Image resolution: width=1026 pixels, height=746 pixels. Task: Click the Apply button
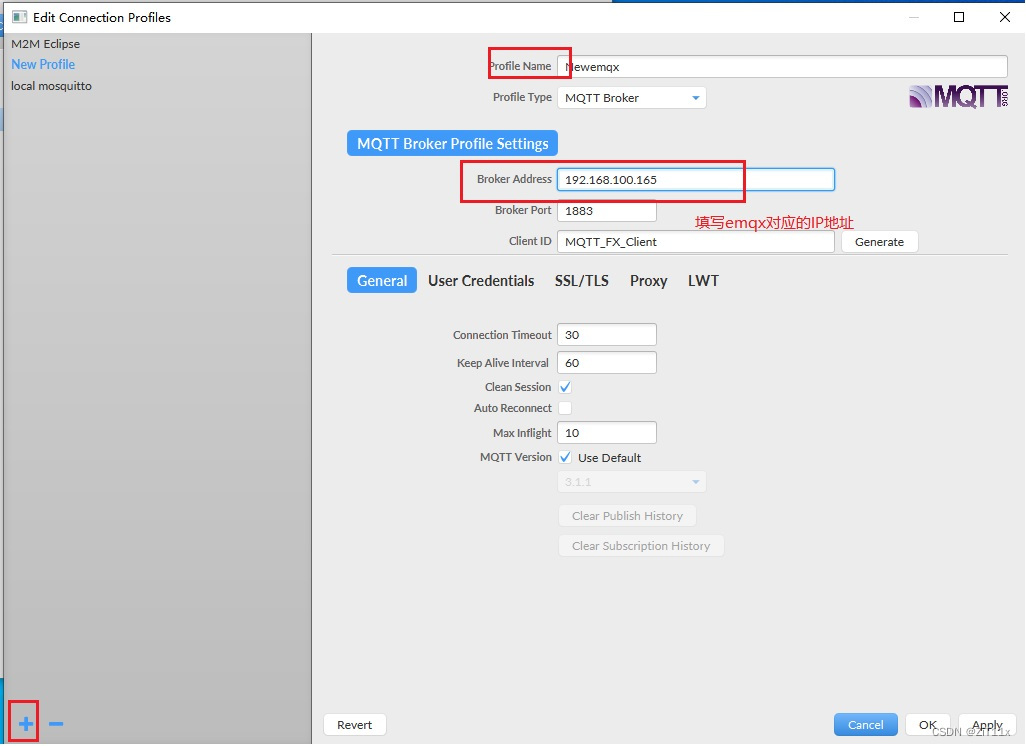pyautogui.click(x=987, y=724)
